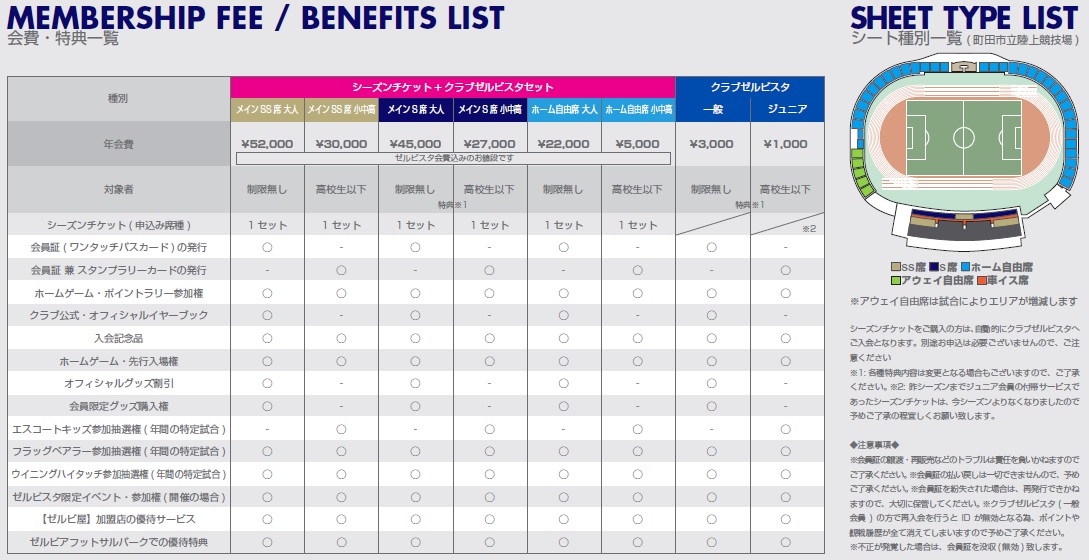Click the S席 navy legend square
Screen dimensions: 1089x560
point(933,268)
